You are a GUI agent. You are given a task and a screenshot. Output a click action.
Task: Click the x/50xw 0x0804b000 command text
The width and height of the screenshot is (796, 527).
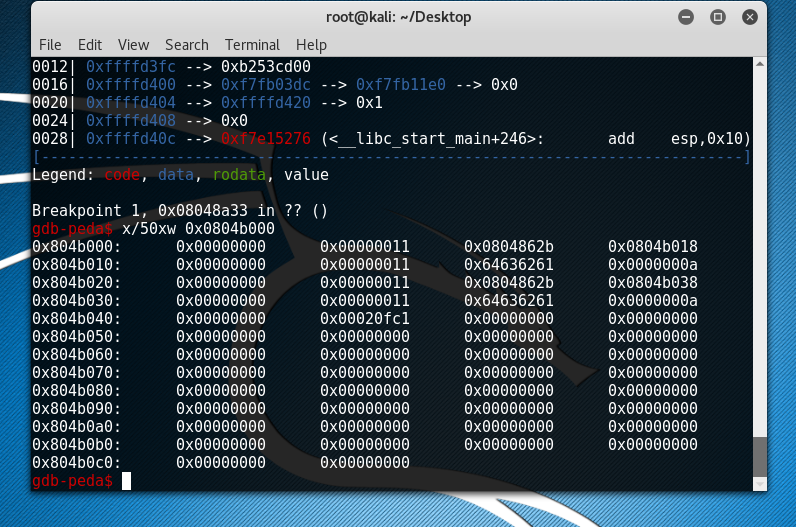[198, 228]
